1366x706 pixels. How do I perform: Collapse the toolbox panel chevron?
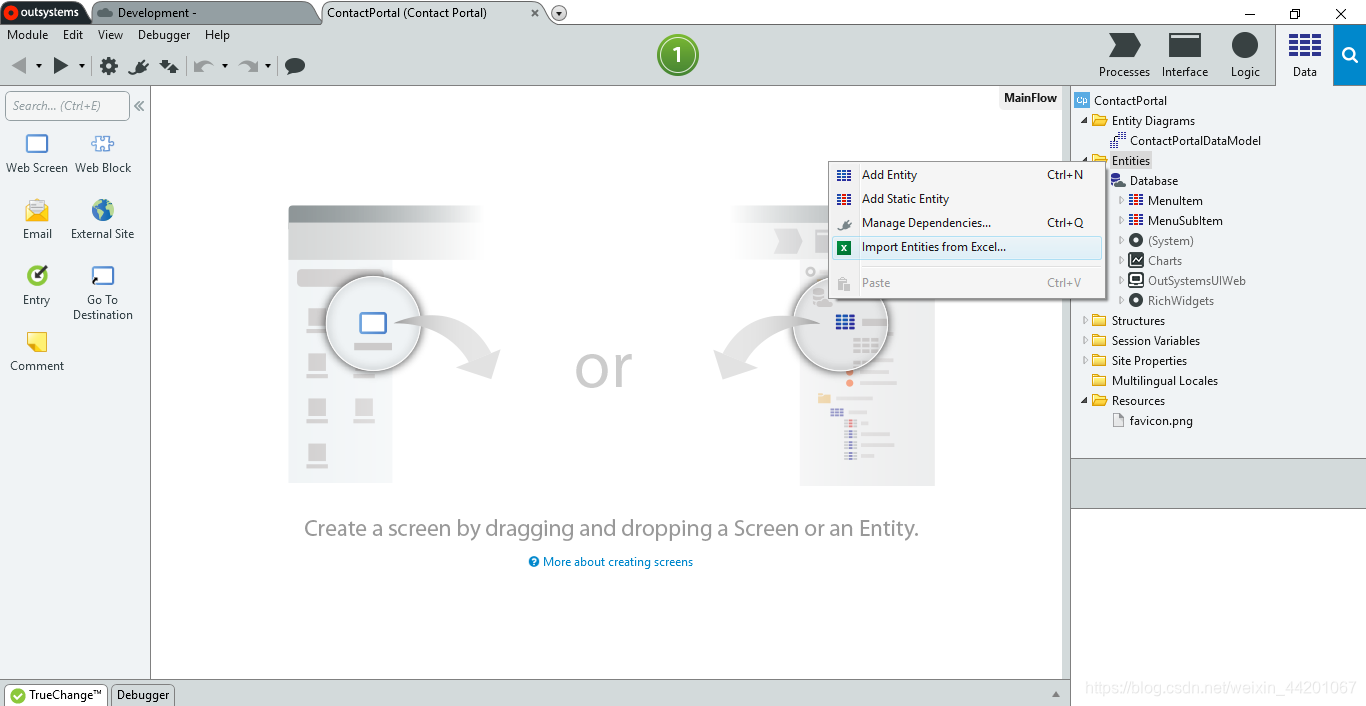139,106
